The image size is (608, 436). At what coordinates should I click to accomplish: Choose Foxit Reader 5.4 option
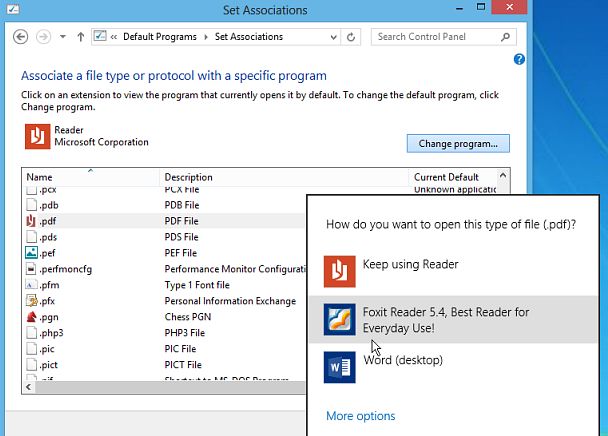pos(453,320)
